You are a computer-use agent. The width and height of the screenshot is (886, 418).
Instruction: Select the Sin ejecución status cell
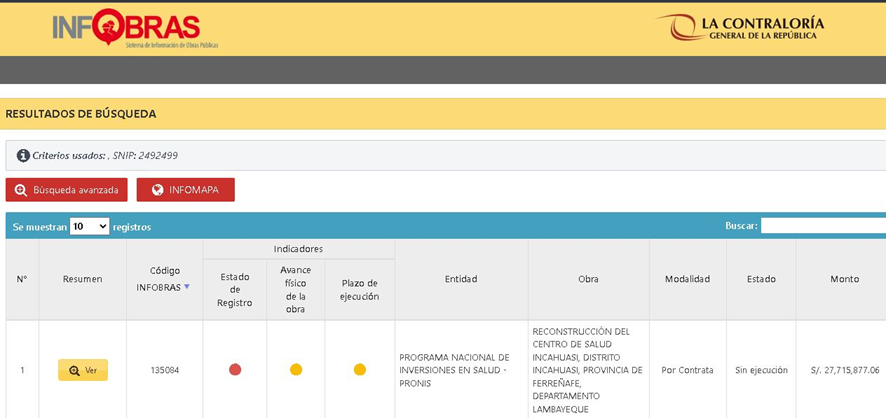761,370
